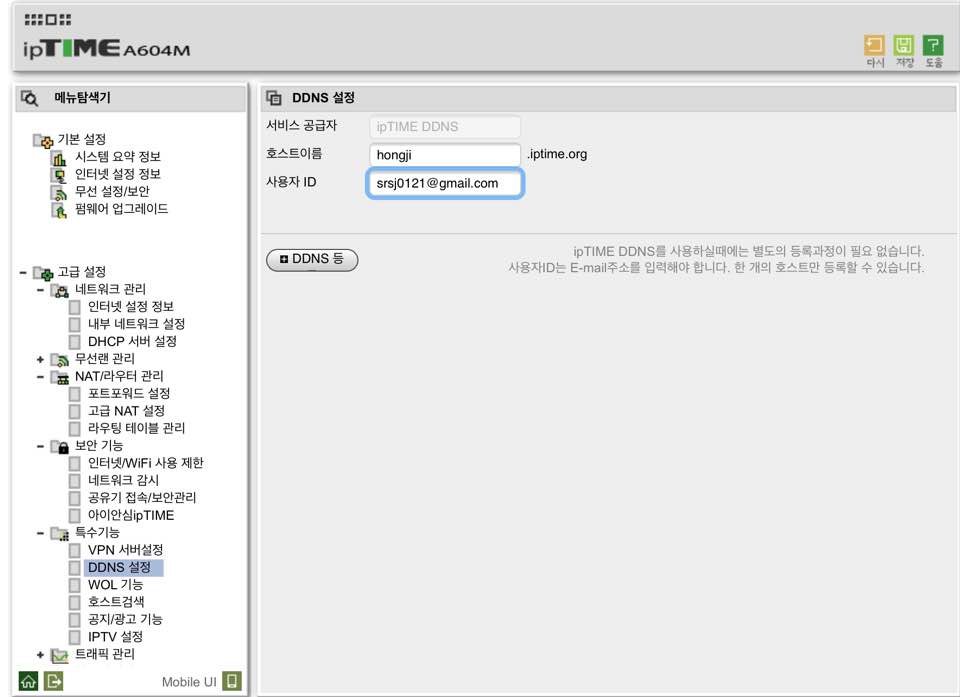Click the Home icon at sidebar bottom
The width and height of the screenshot is (960, 697).
[x=28, y=681]
